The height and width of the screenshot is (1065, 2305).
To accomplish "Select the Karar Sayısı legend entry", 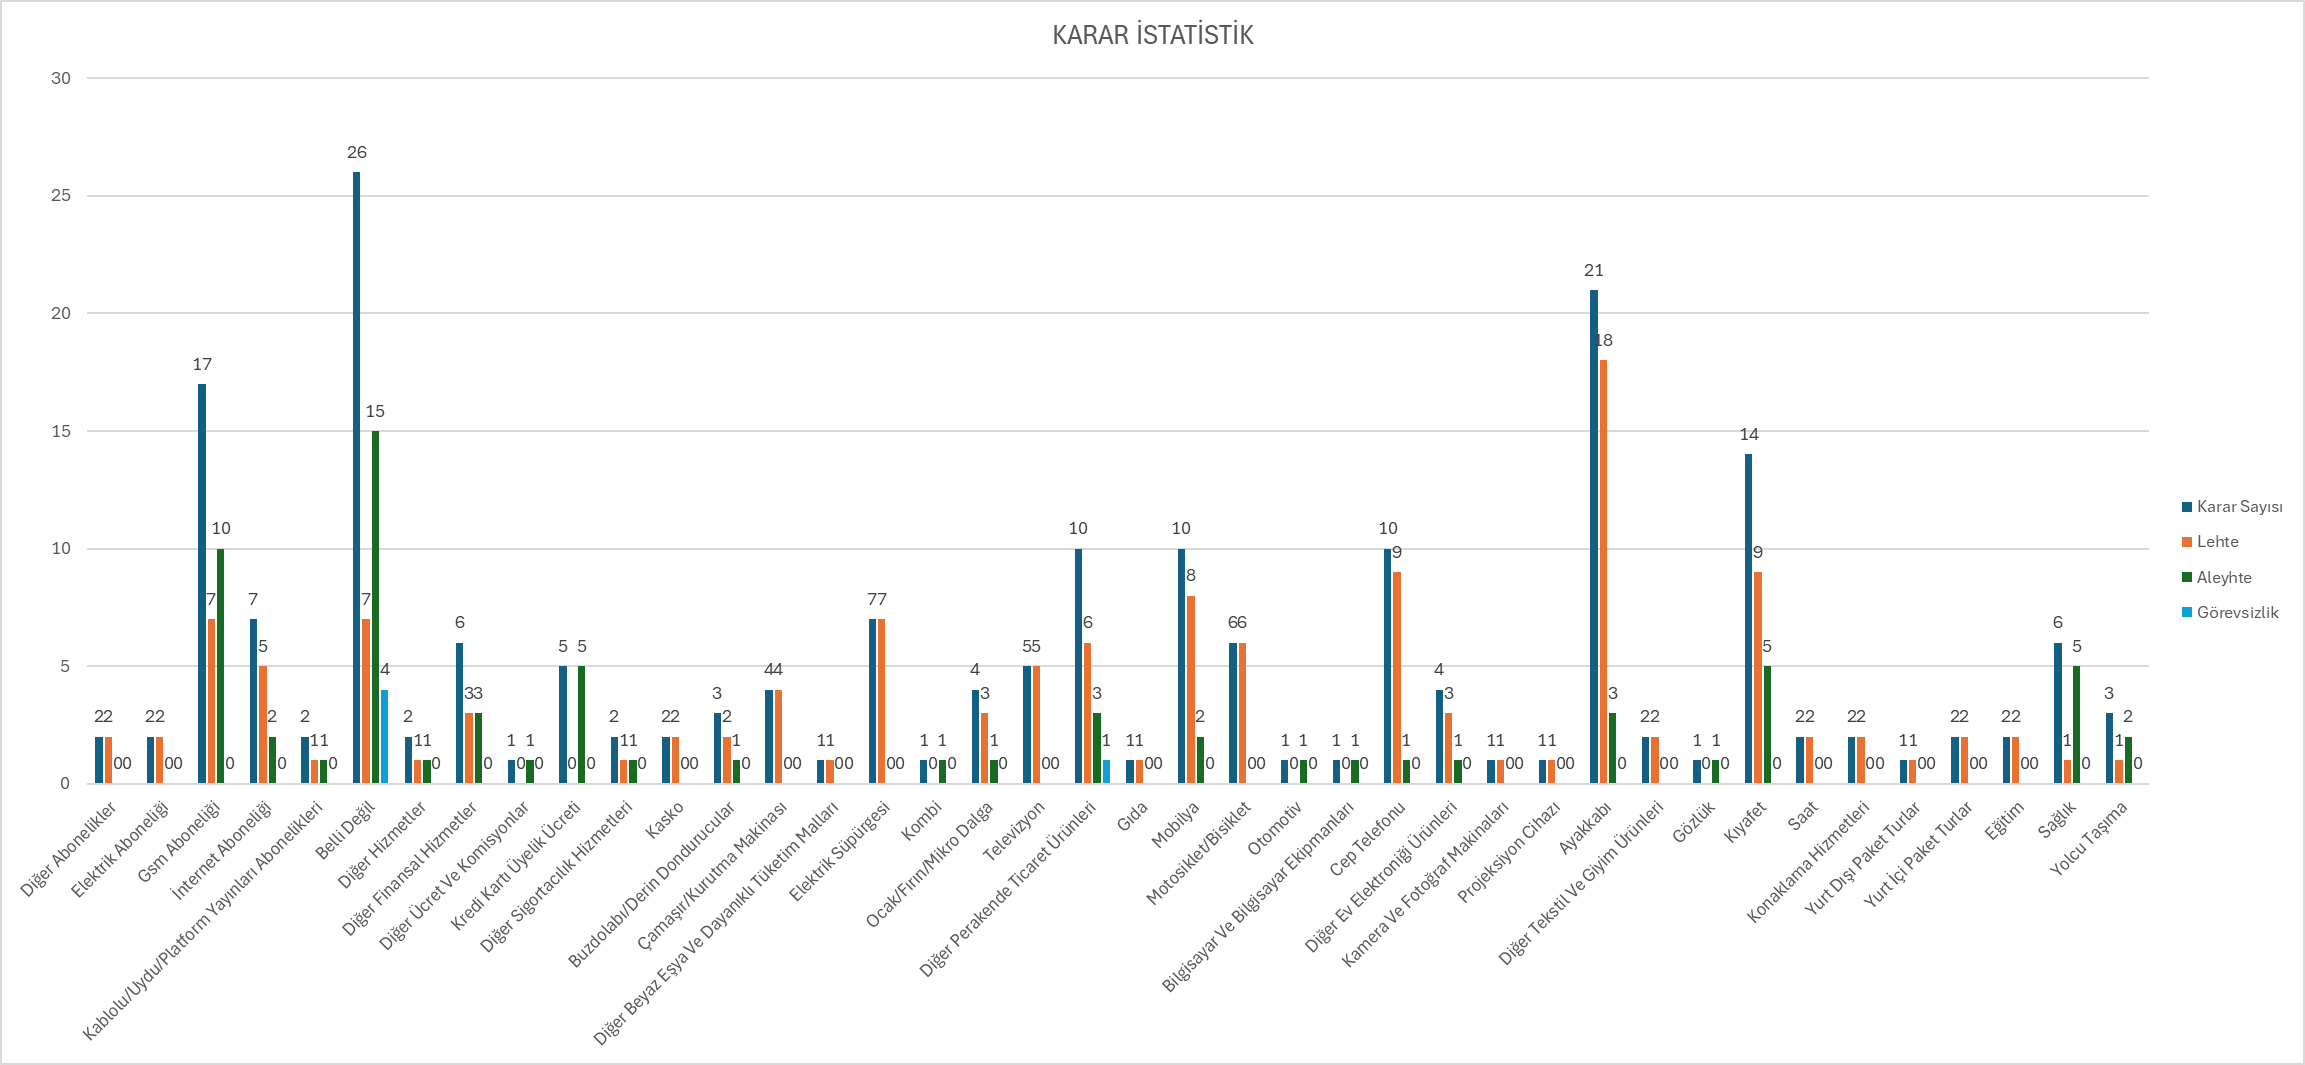I will [x=2239, y=507].
